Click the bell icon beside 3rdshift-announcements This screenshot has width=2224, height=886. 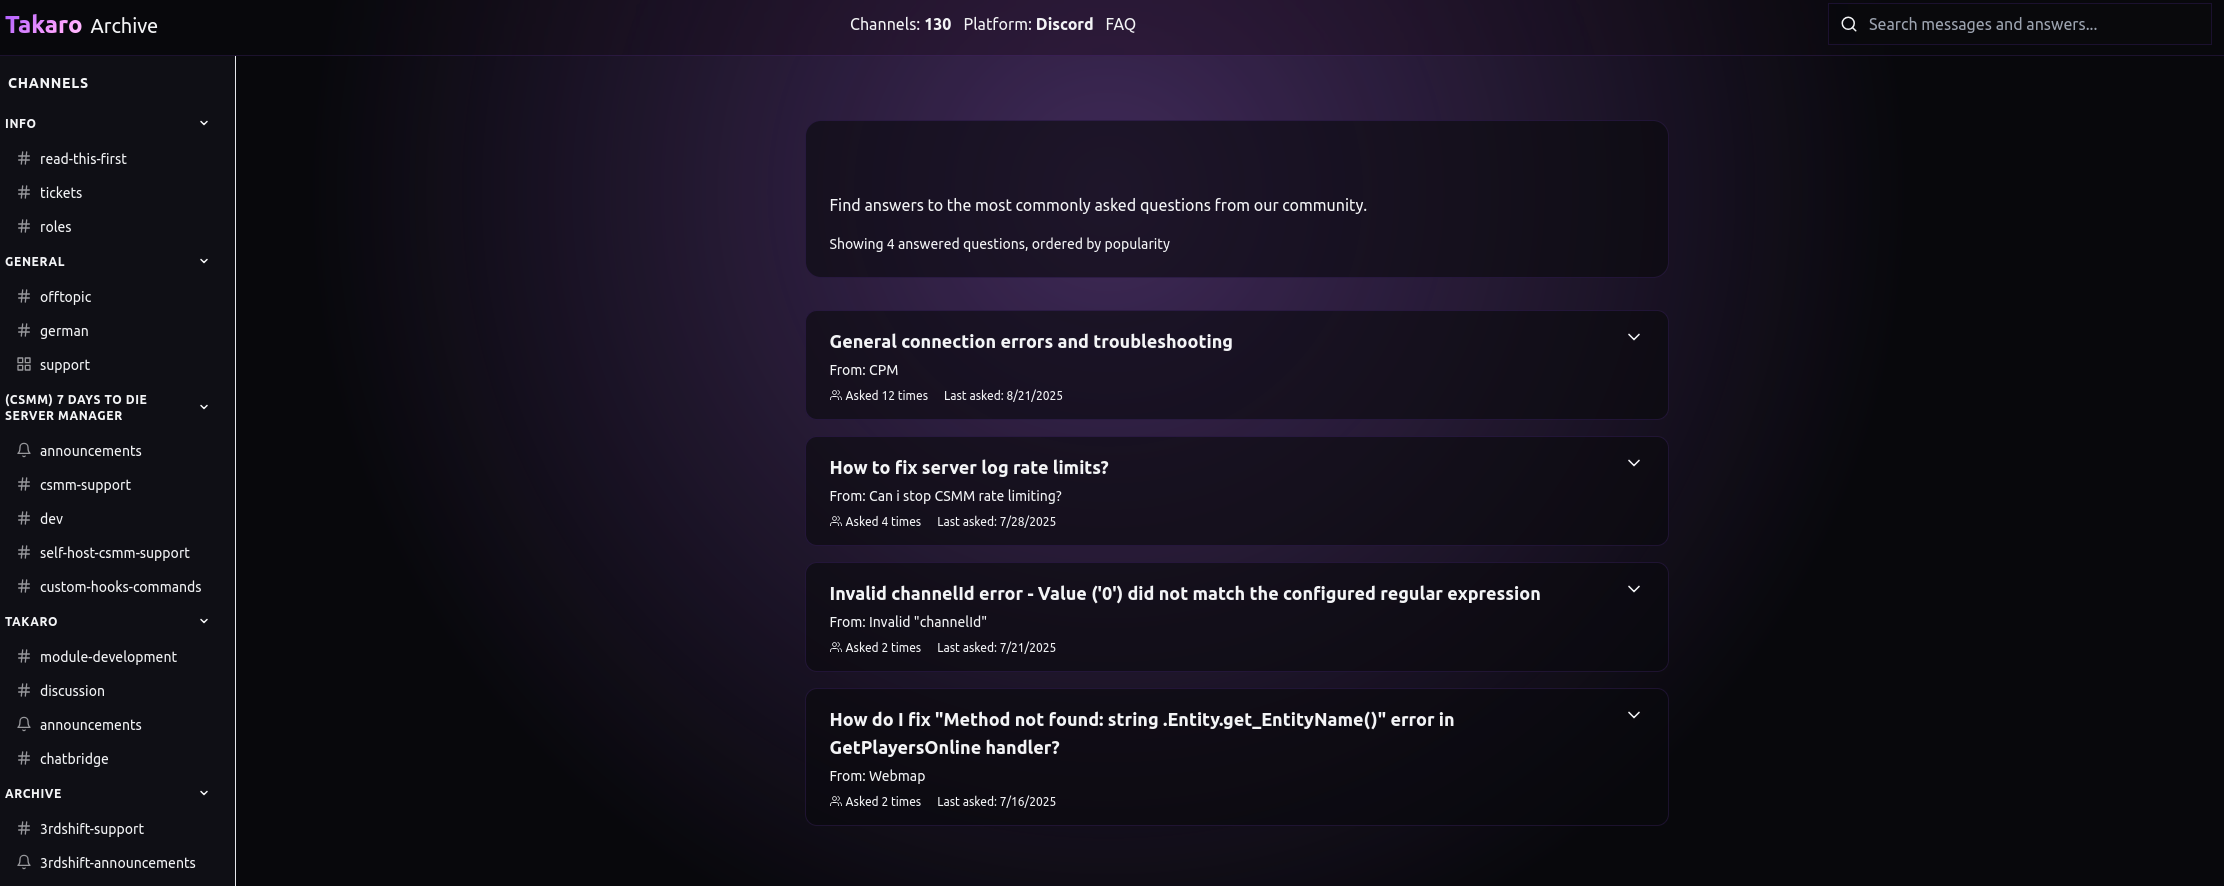(x=24, y=862)
